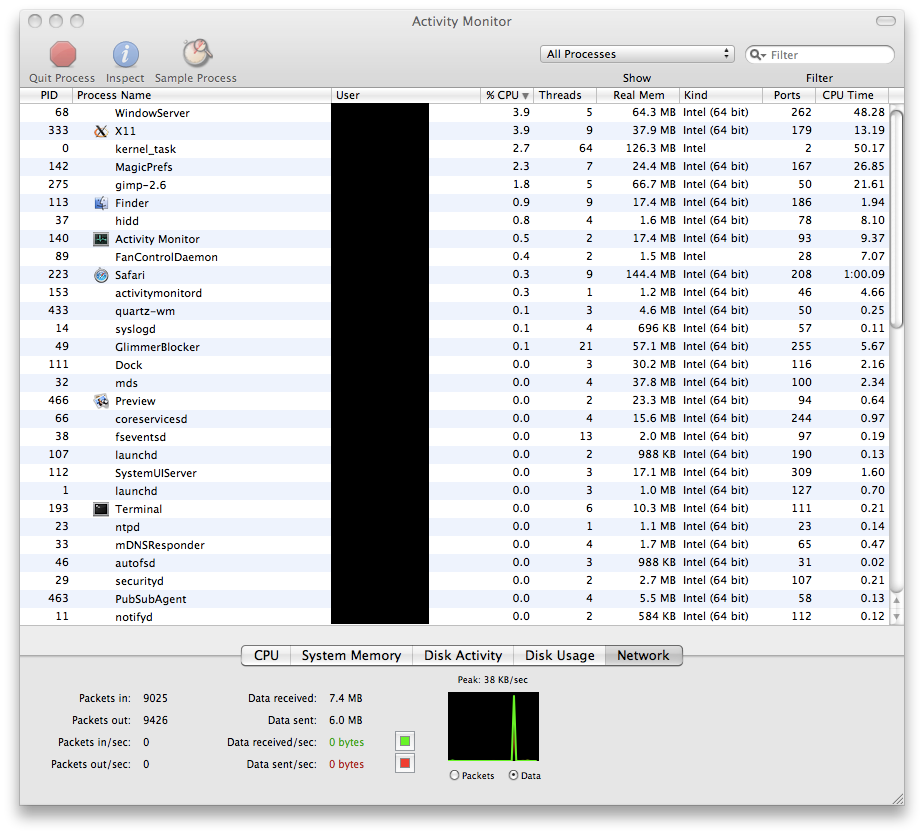Screen dimensions: 924x835
Task: Sort by Real Mem column header
Action: click(638, 95)
